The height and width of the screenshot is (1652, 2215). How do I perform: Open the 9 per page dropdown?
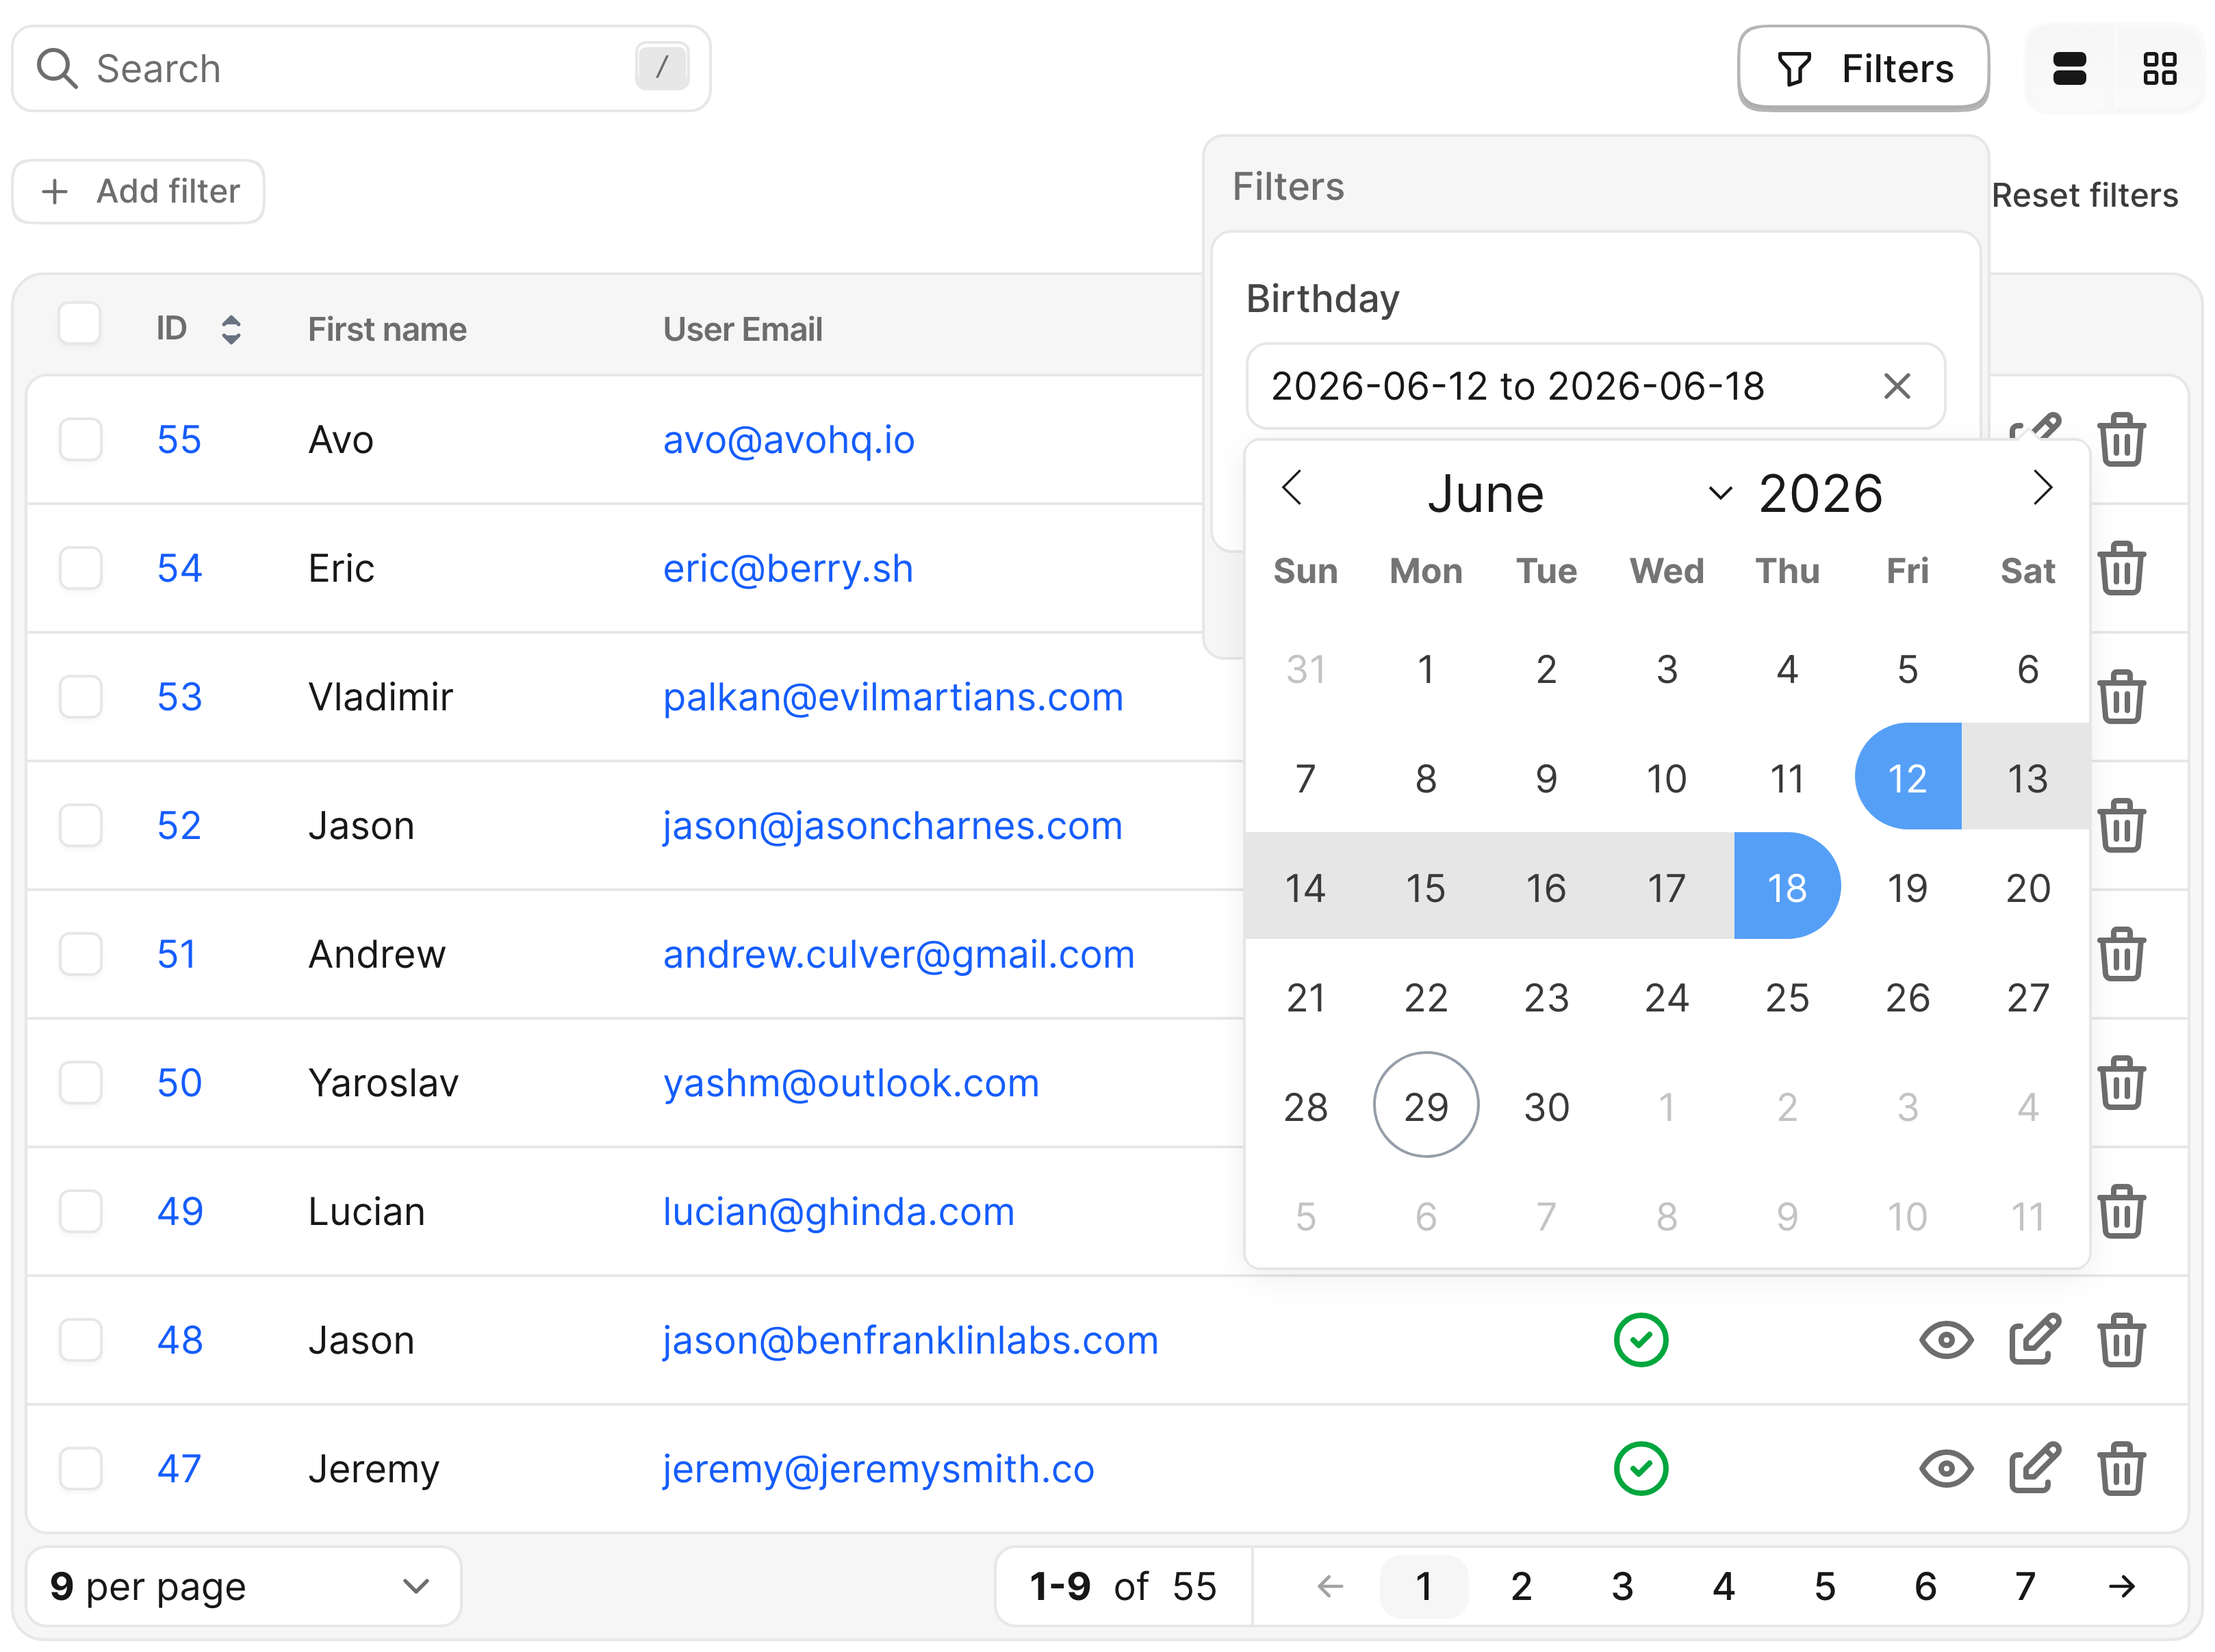point(243,1586)
